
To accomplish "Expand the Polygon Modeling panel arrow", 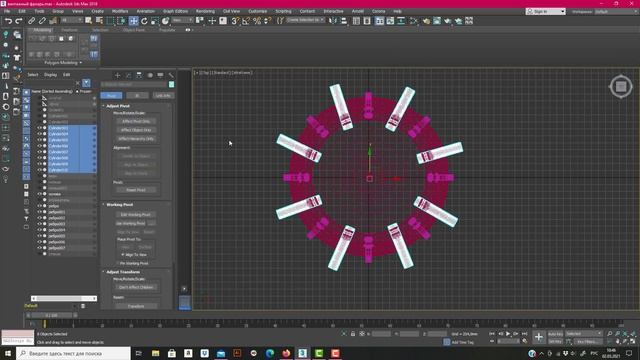I will tap(81, 63).
